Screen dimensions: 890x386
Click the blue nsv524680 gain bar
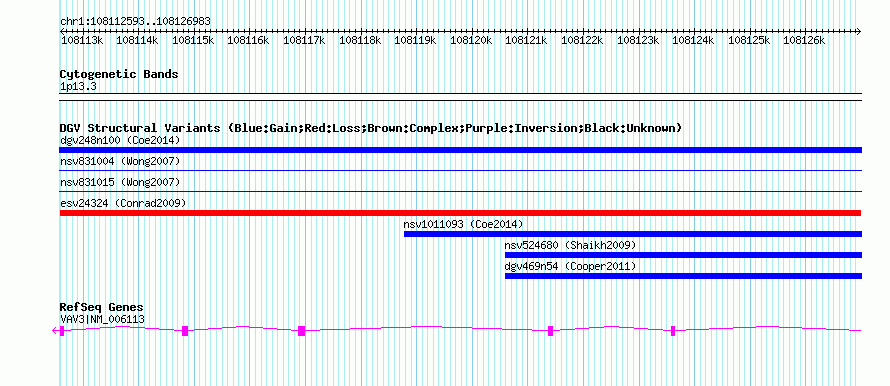[683, 255]
